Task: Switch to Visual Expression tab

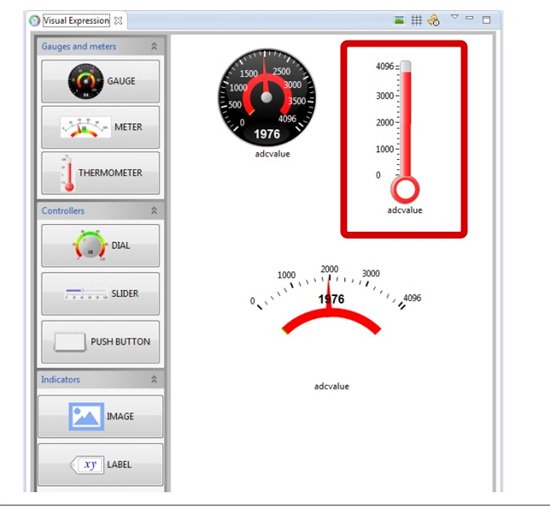Action: pyautogui.click(x=76, y=21)
